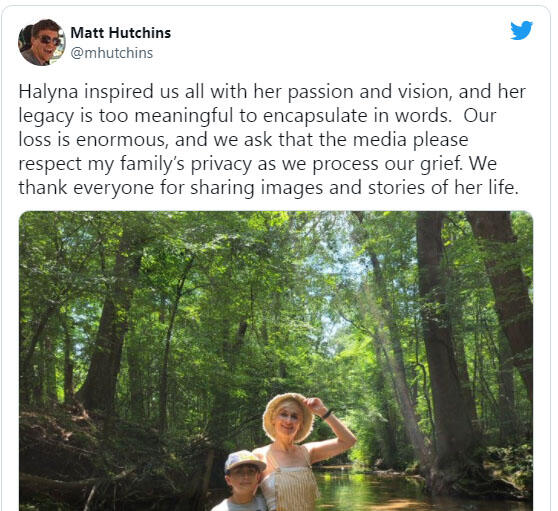Click the Twitter bird logo
558x511 pixels.
pyautogui.click(x=521, y=30)
